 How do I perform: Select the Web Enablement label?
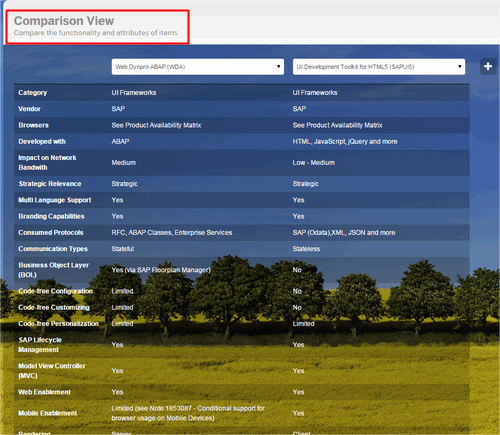coord(44,392)
